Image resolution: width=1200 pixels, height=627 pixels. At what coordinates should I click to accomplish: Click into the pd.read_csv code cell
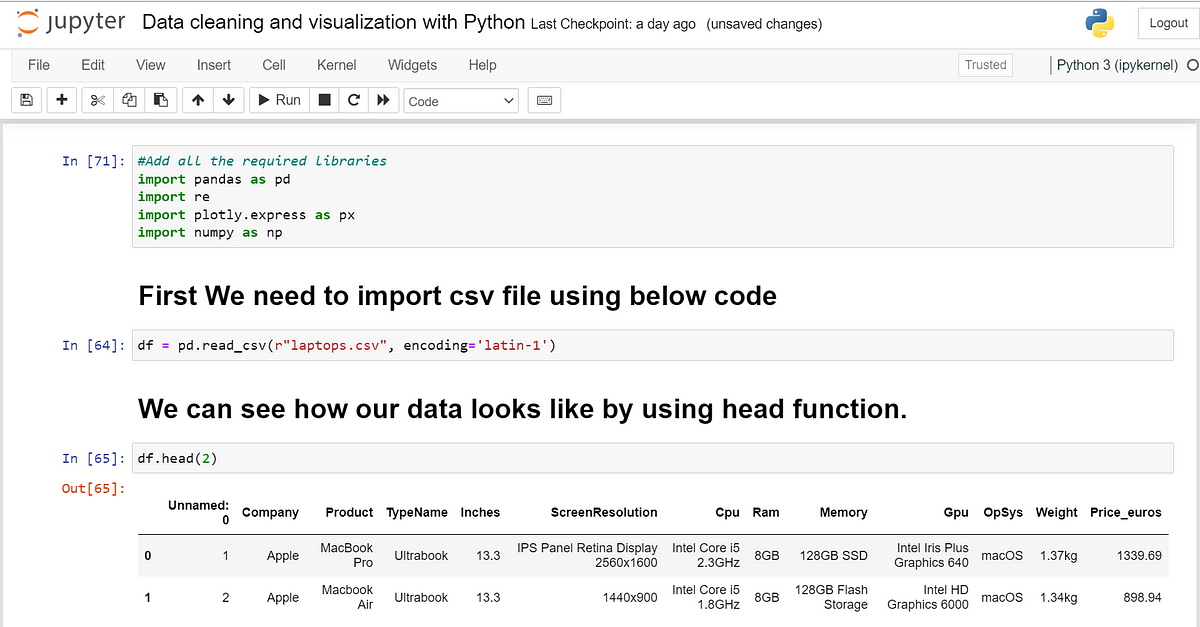click(x=653, y=345)
